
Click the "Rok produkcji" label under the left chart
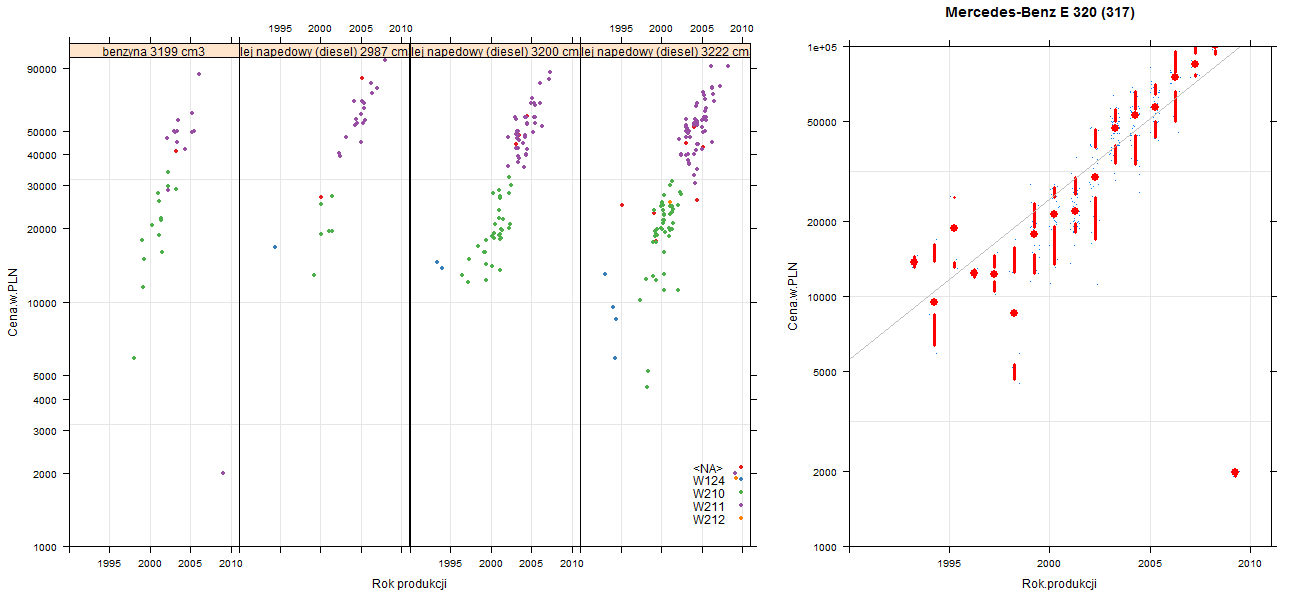tap(411, 584)
